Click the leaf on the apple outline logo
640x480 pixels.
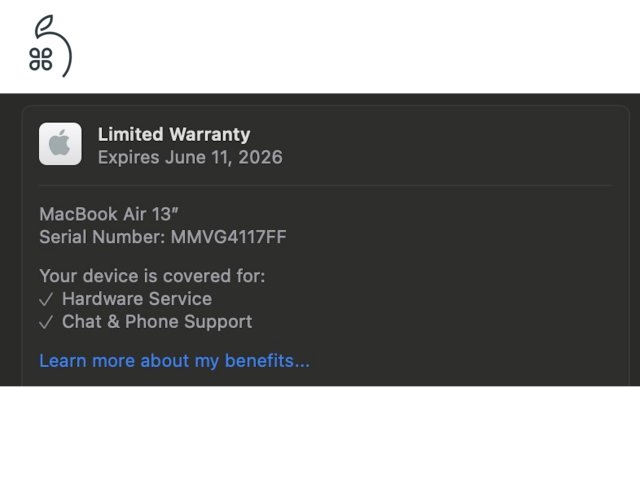44,26
